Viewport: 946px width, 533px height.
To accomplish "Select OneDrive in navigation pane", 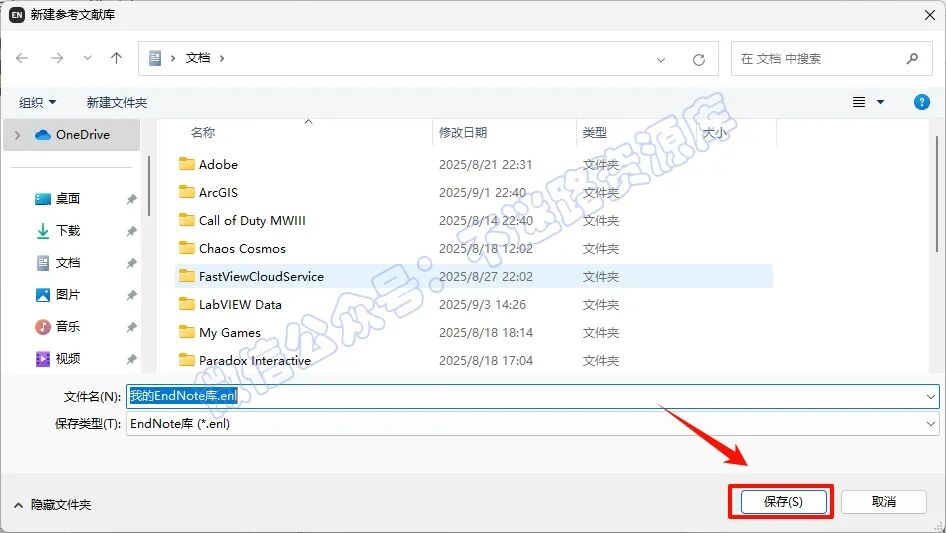I will pyautogui.click(x=72, y=135).
